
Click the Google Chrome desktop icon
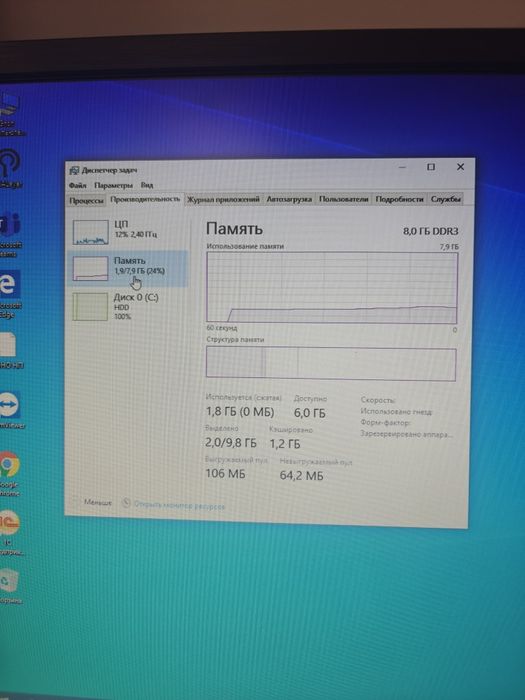9,474
